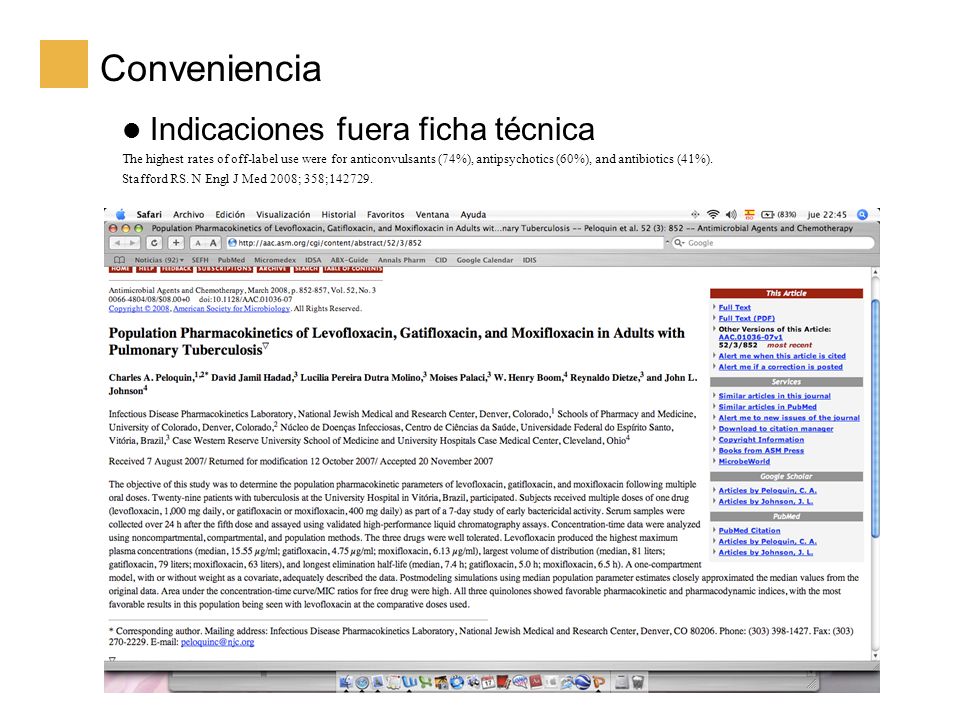Open Noticias (92) bookmarks dropdown
Screen dimensions: 960x720
tap(159, 260)
